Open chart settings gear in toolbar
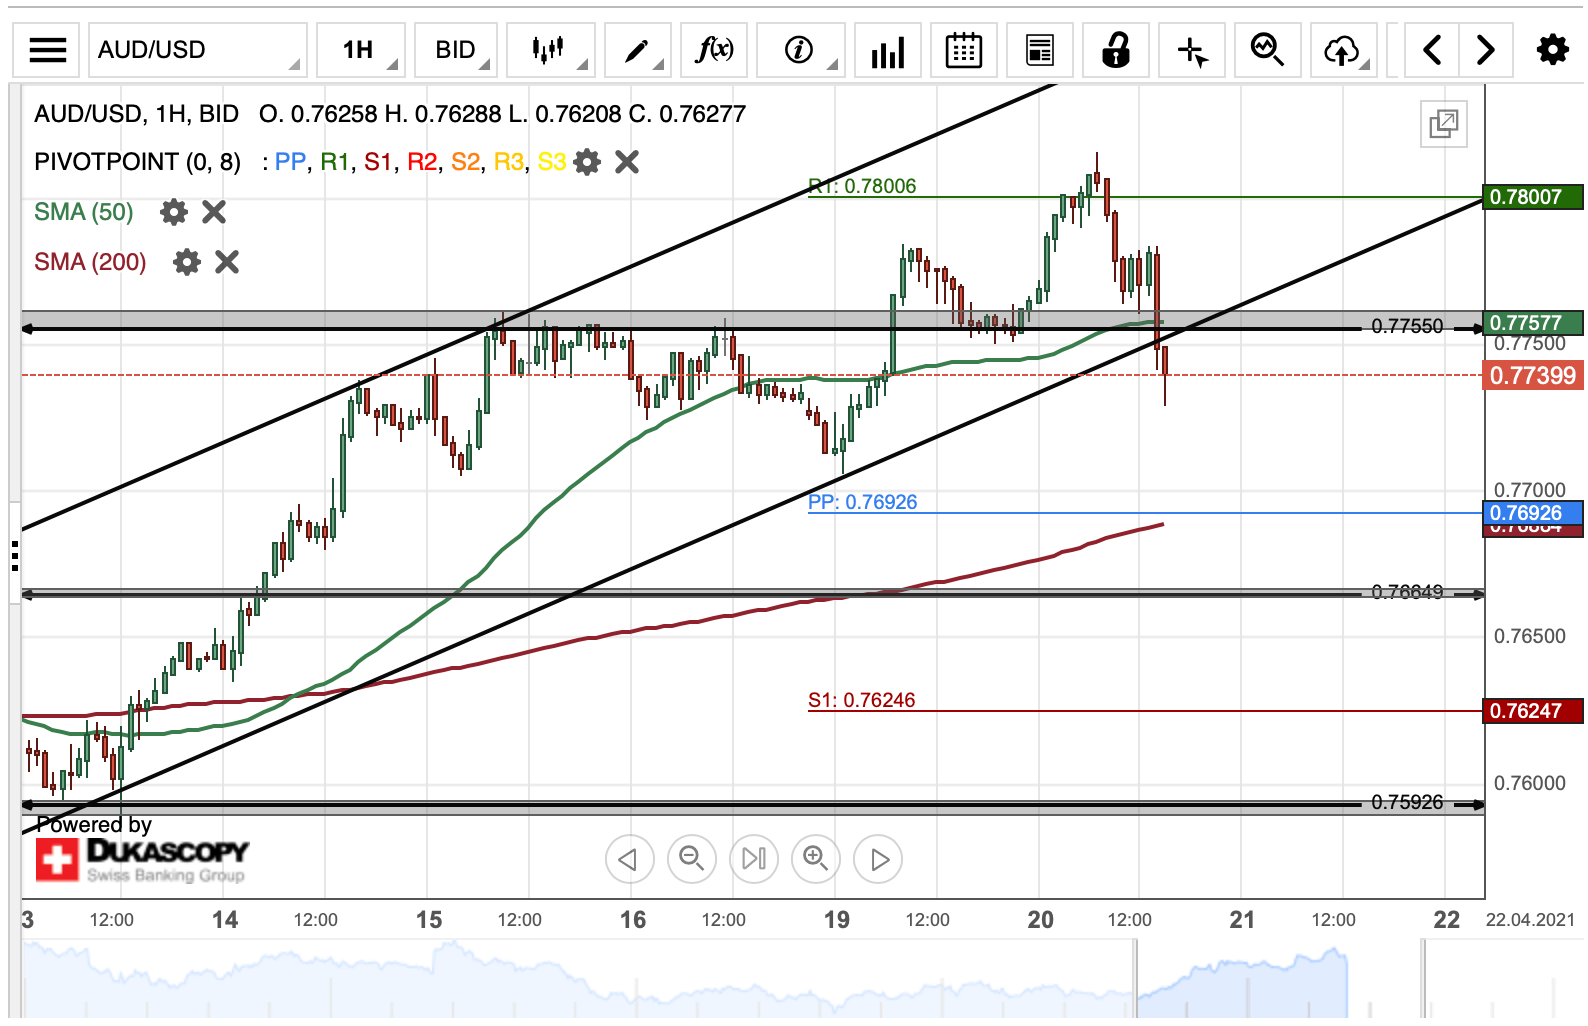 click(1552, 49)
